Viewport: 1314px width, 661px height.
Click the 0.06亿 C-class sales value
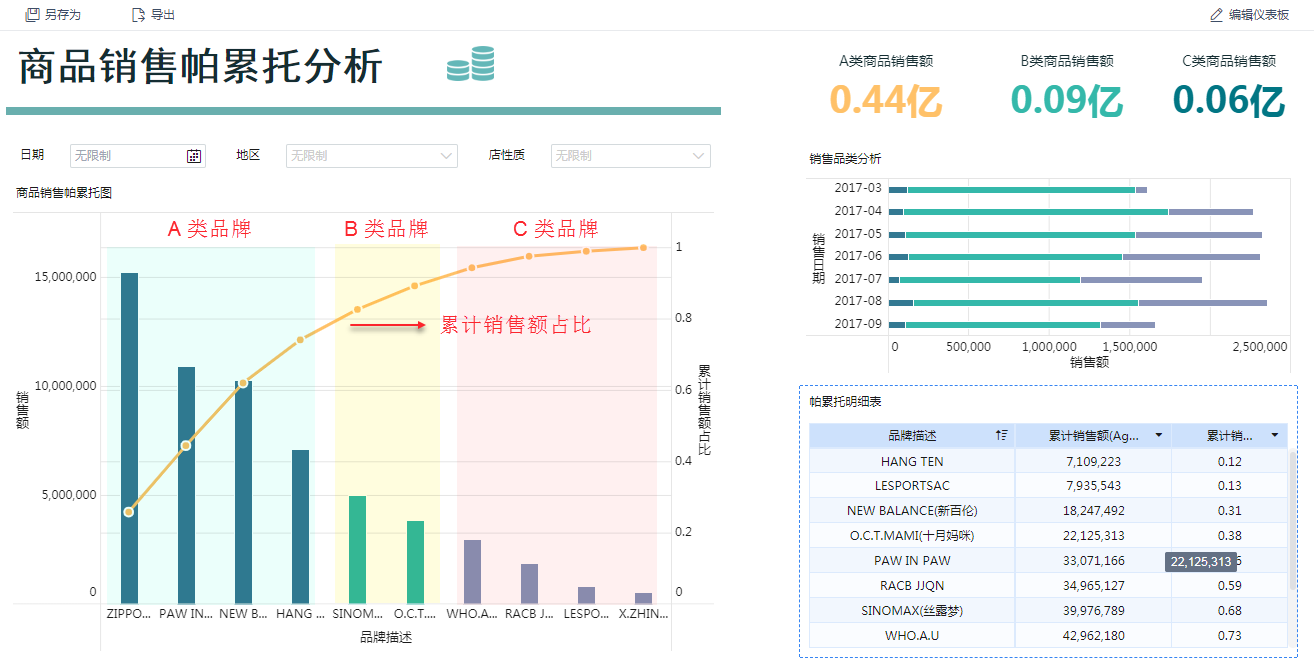(x=1228, y=101)
